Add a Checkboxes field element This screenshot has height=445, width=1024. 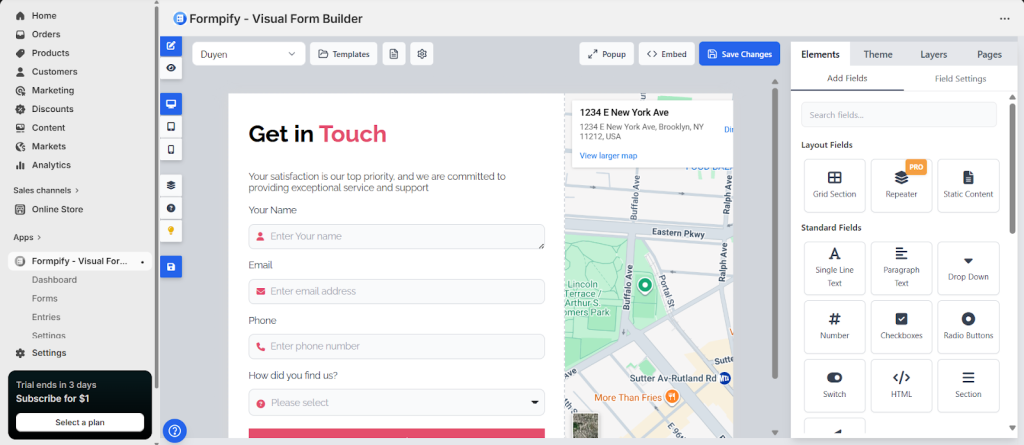(x=901, y=326)
